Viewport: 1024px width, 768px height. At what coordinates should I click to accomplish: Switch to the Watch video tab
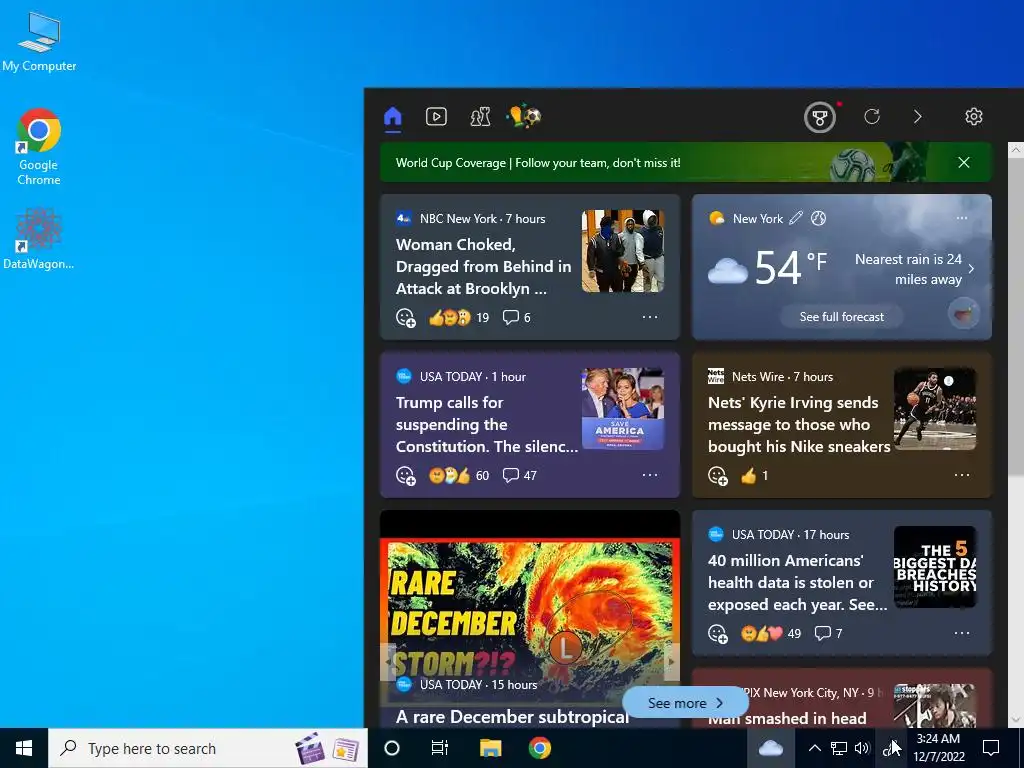point(436,117)
